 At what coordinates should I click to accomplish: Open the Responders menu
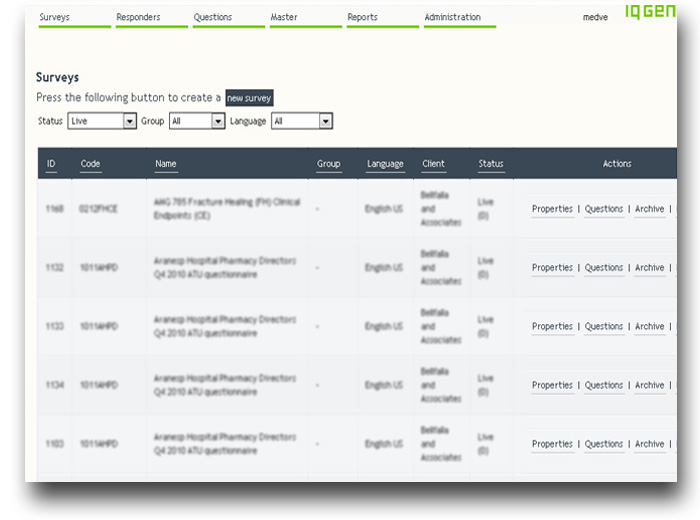pyautogui.click(x=138, y=18)
